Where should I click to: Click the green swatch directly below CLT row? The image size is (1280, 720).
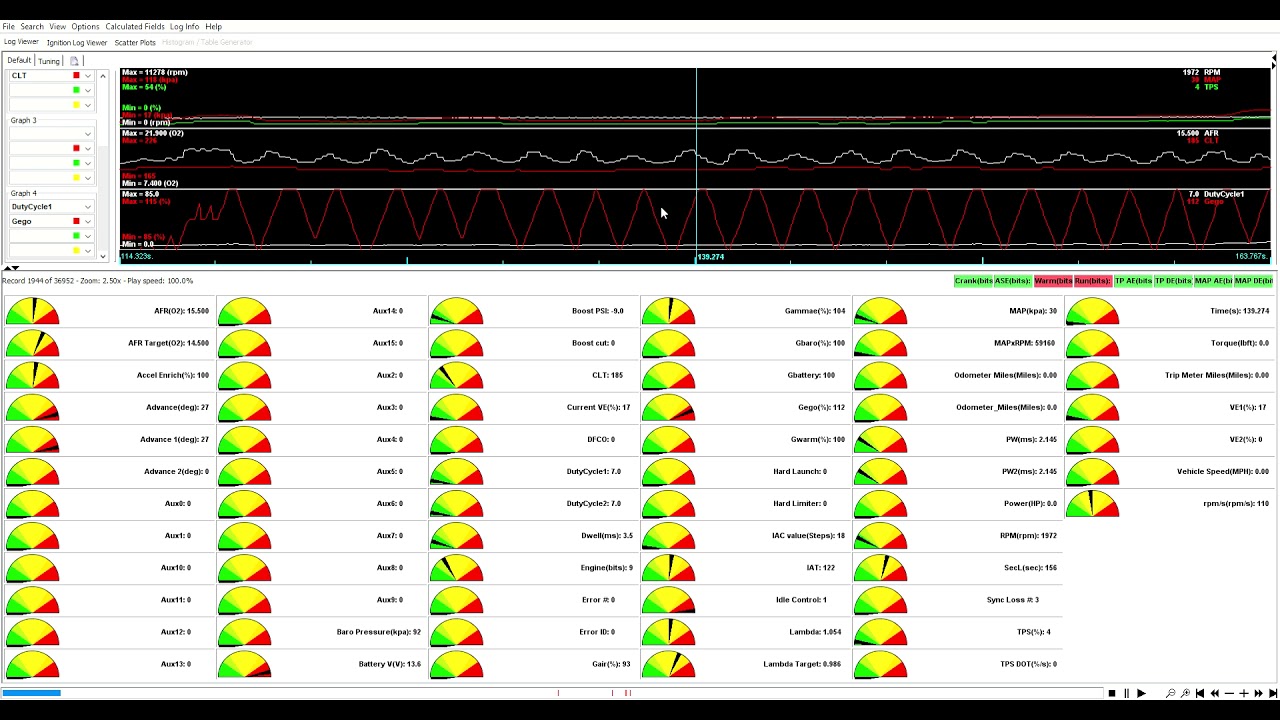click(x=76, y=90)
